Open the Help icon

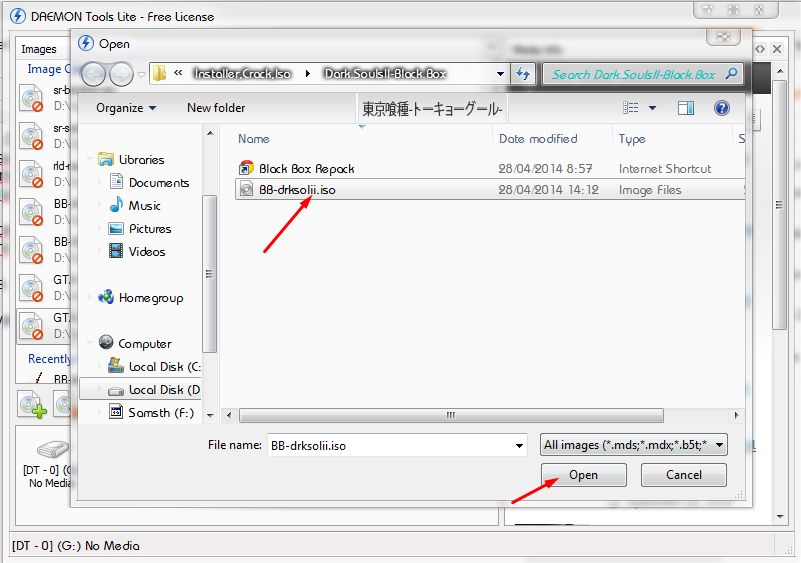[x=721, y=108]
